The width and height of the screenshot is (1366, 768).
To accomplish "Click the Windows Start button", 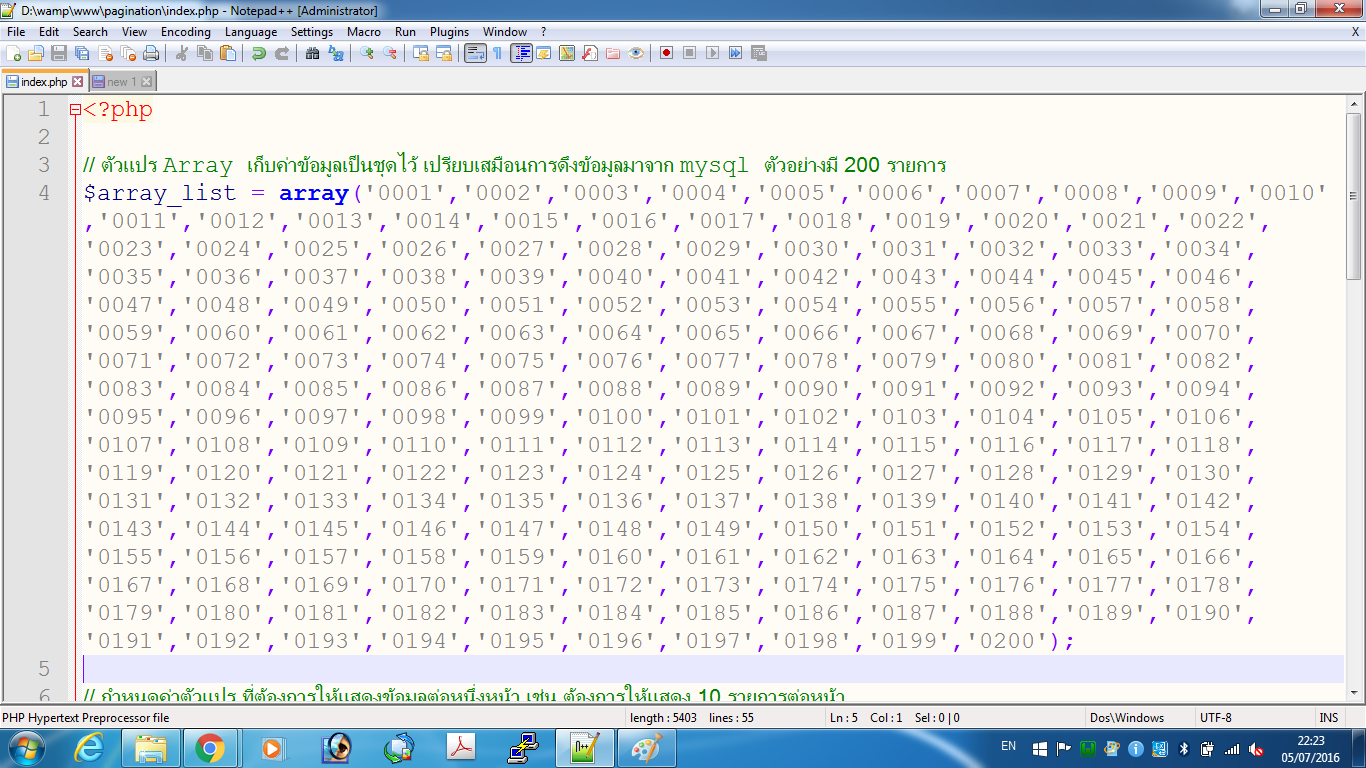I will 27,748.
